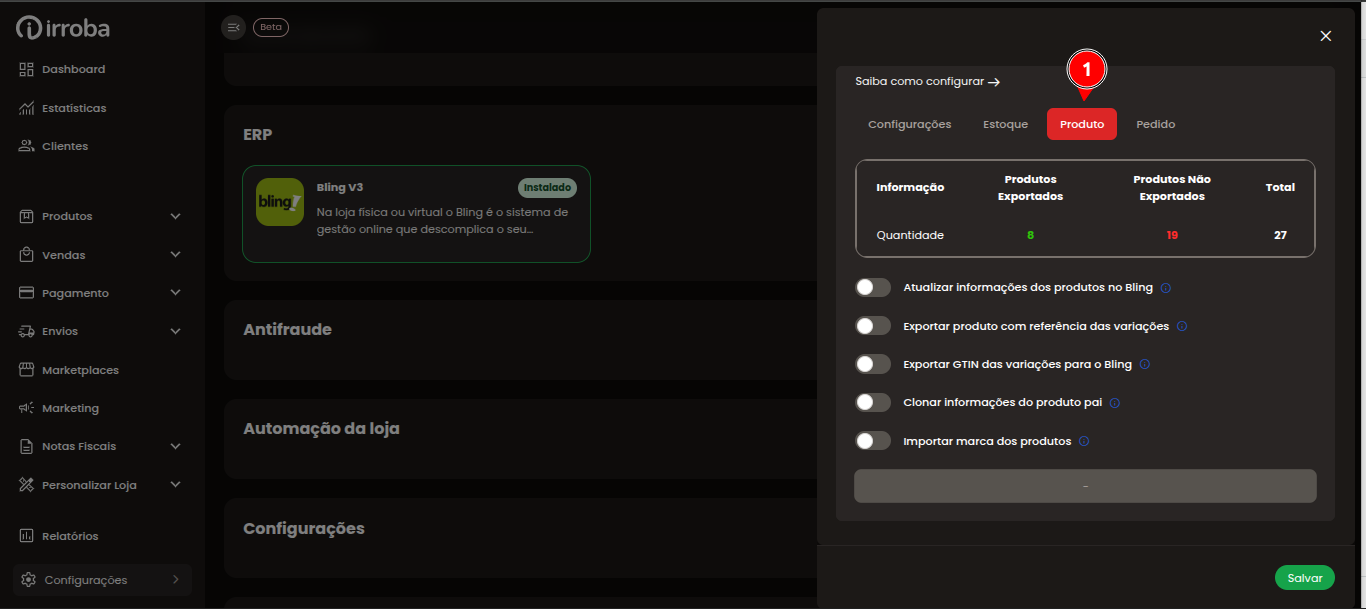Click the Antifraude section header
Viewport: 1366px width, 609px height.
pos(287,329)
